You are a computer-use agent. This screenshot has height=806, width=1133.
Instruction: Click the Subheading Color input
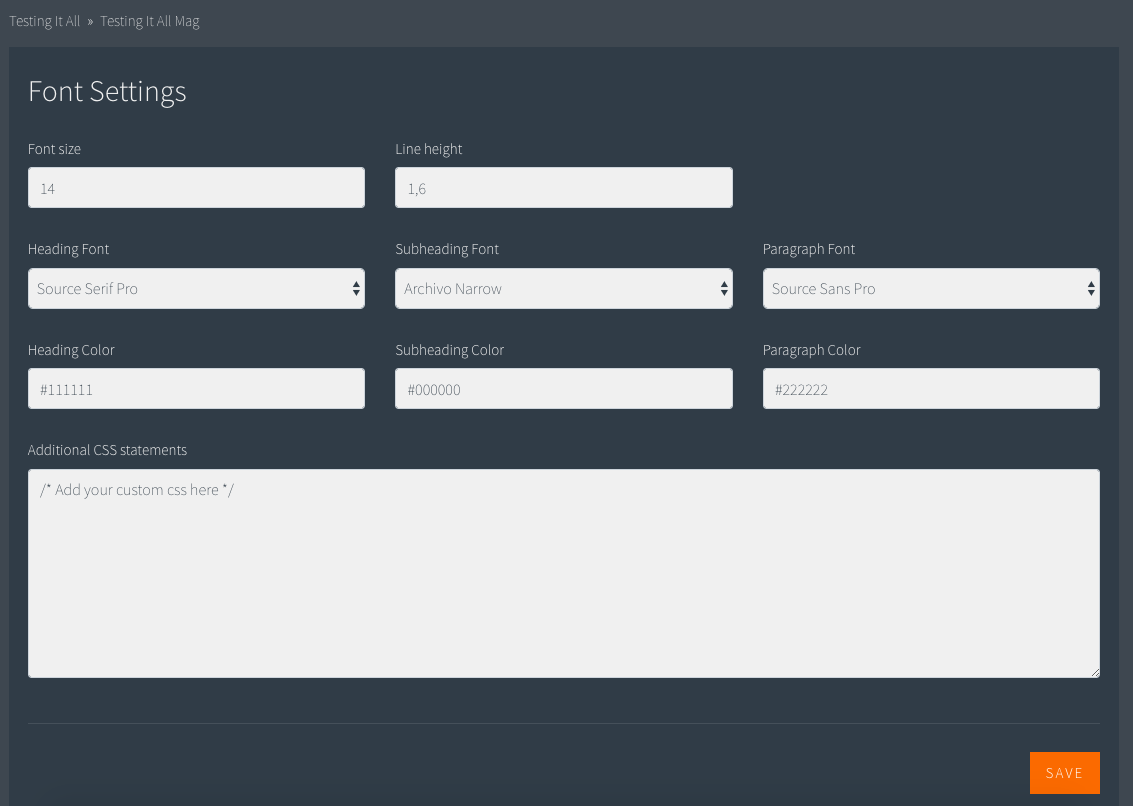coord(564,389)
